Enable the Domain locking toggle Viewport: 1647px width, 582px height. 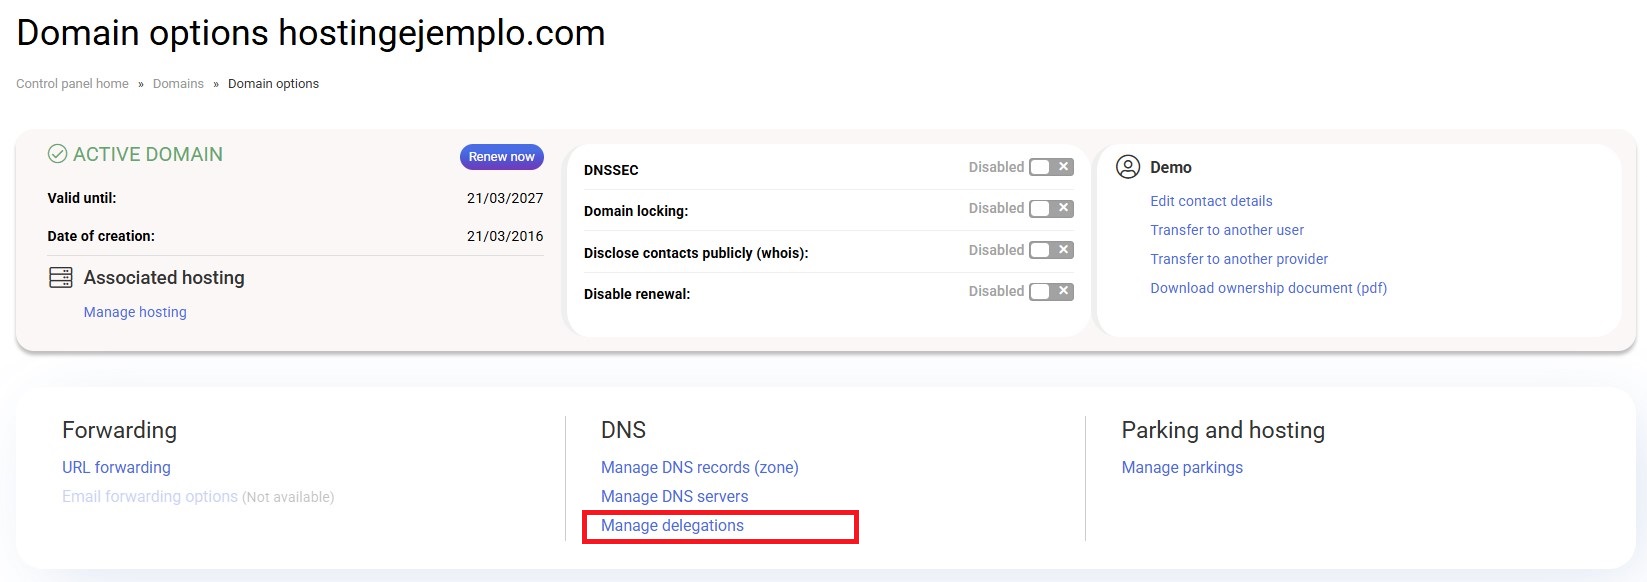pyautogui.click(x=1051, y=208)
